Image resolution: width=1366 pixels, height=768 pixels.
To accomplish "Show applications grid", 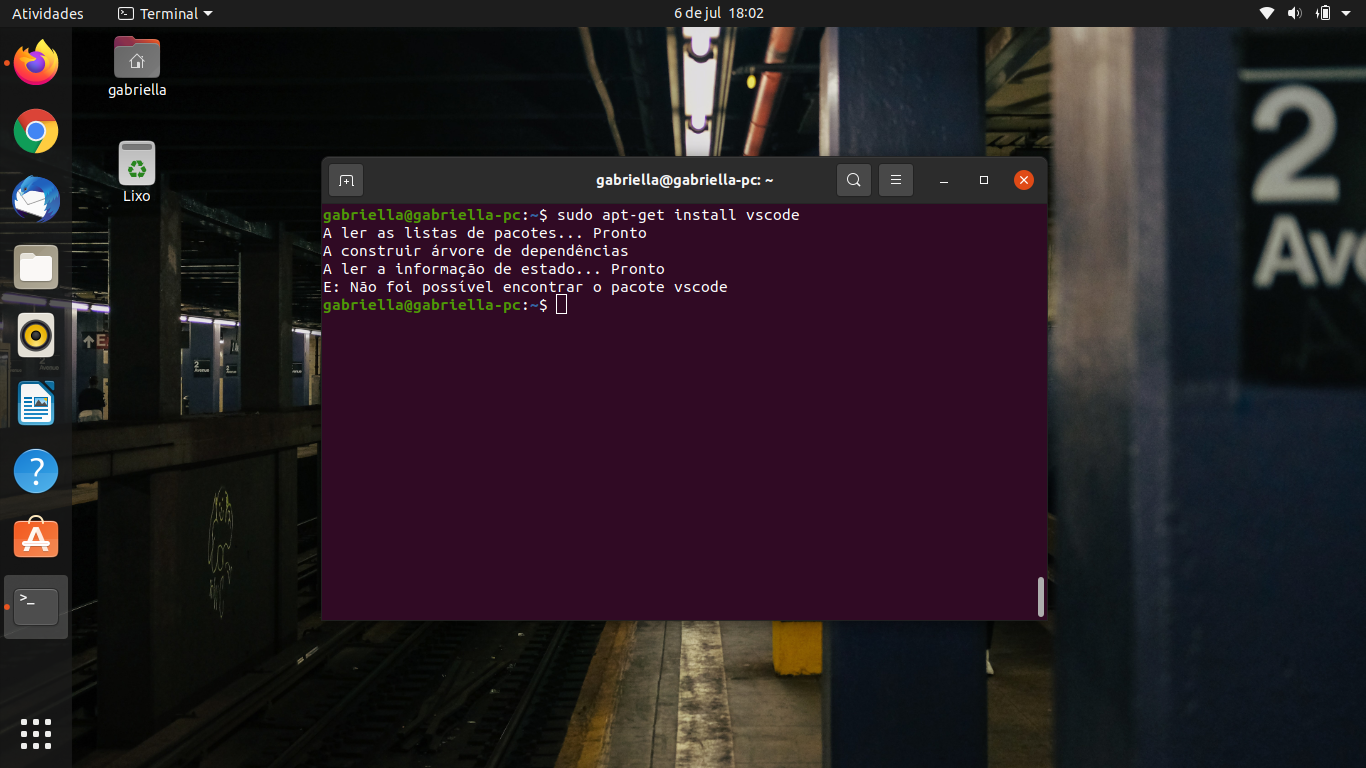I will point(36,733).
